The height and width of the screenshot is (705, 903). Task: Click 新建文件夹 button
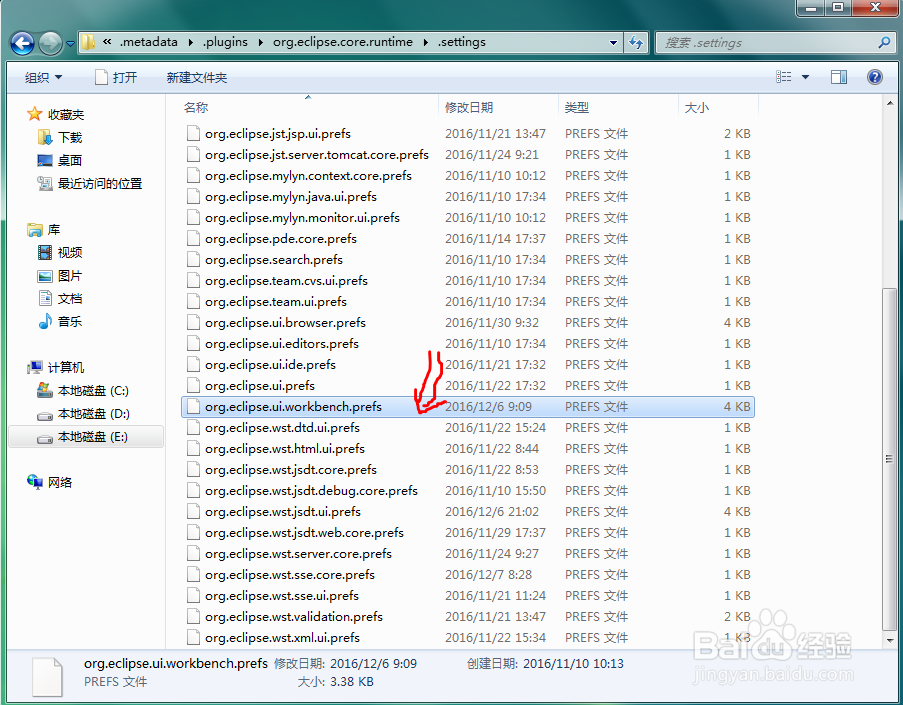point(197,77)
